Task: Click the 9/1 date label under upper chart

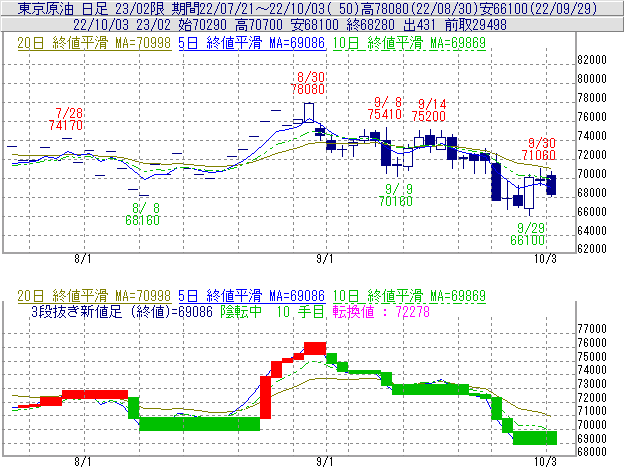Action: pos(325,259)
